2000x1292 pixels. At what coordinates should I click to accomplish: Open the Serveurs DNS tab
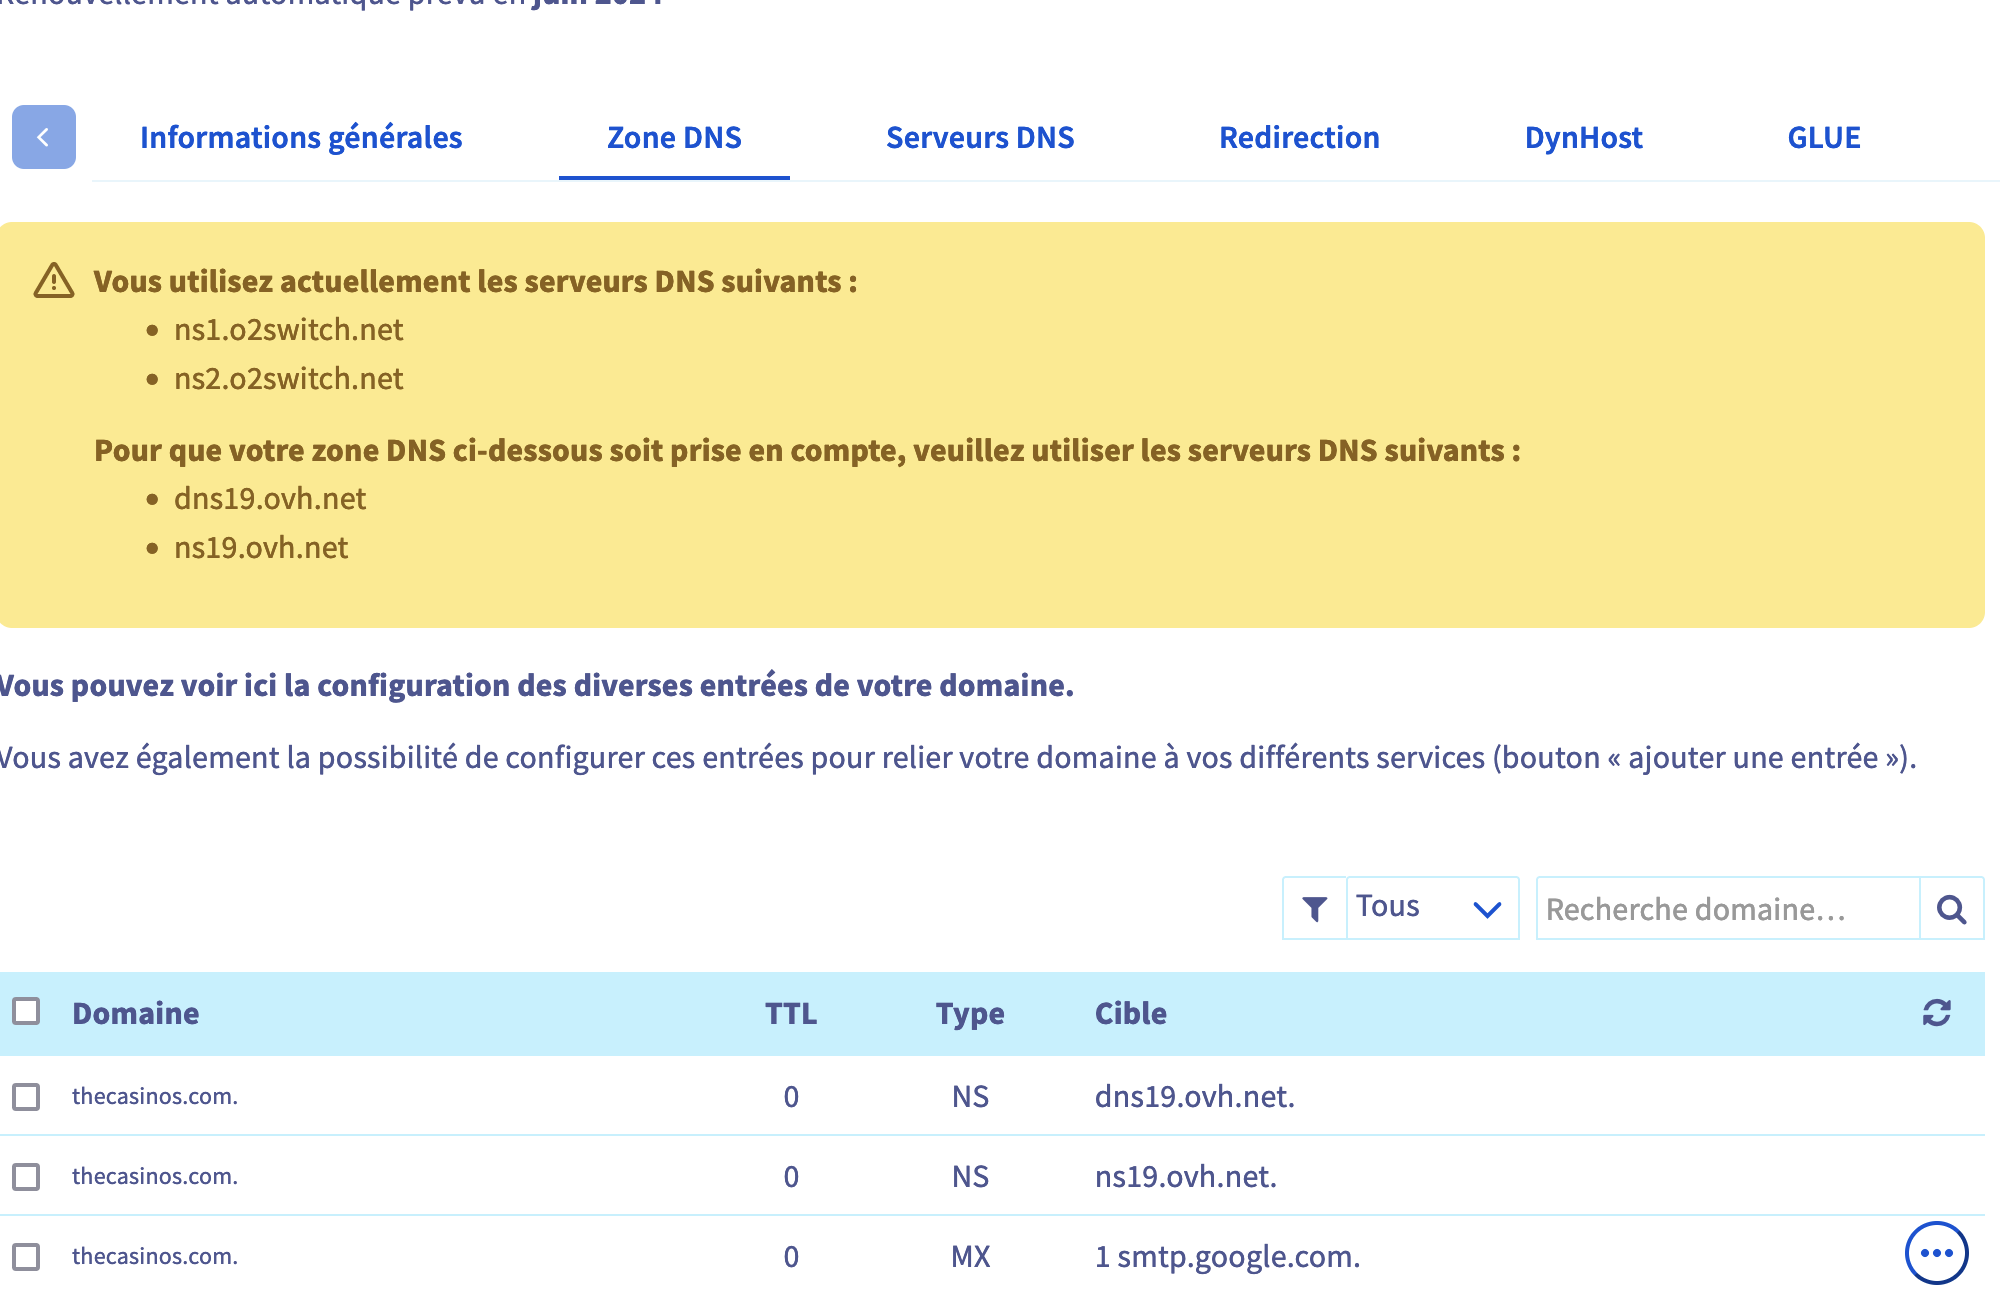[979, 137]
